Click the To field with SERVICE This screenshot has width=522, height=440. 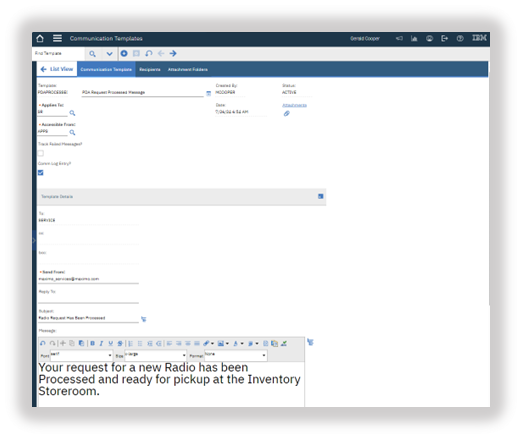88,221
